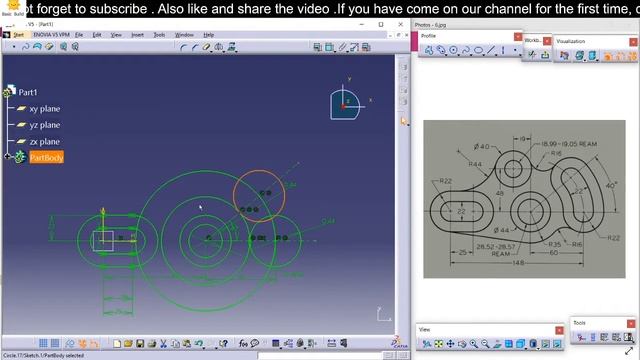Click the Formula f(x) icon
This screenshot has width=640, height=360.
[x=243, y=344]
